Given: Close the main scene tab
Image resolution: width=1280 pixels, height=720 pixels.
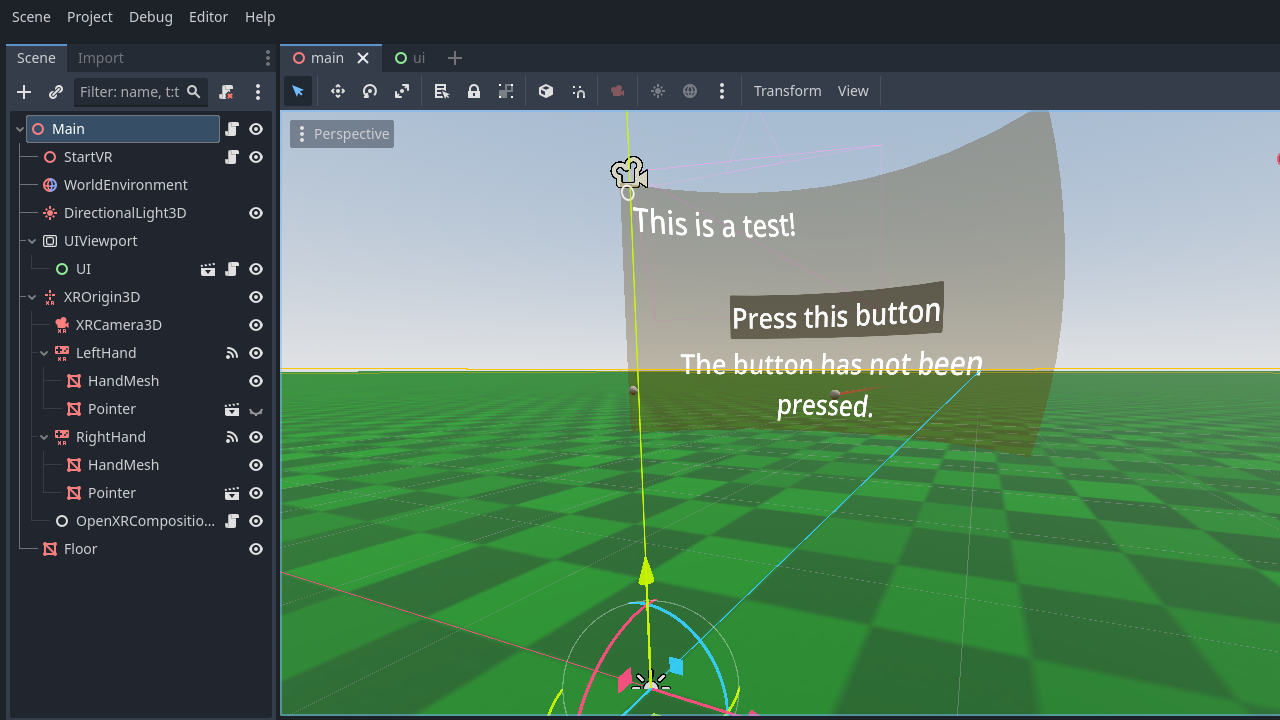Looking at the screenshot, I should tap(363, 58).
